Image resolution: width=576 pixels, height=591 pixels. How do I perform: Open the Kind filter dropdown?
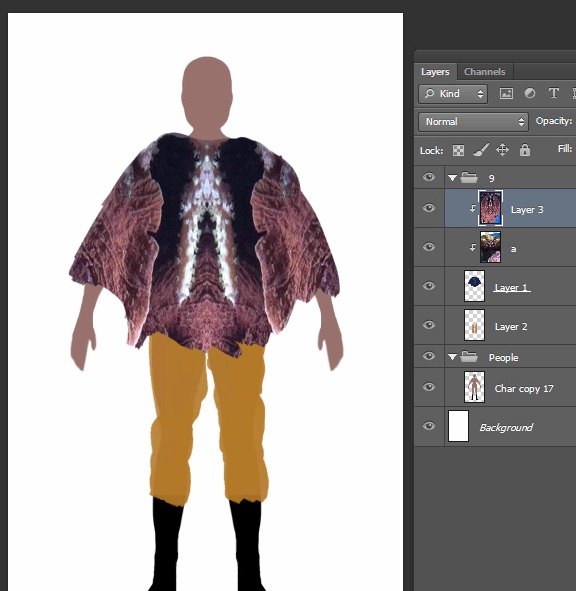coord(453,93)
